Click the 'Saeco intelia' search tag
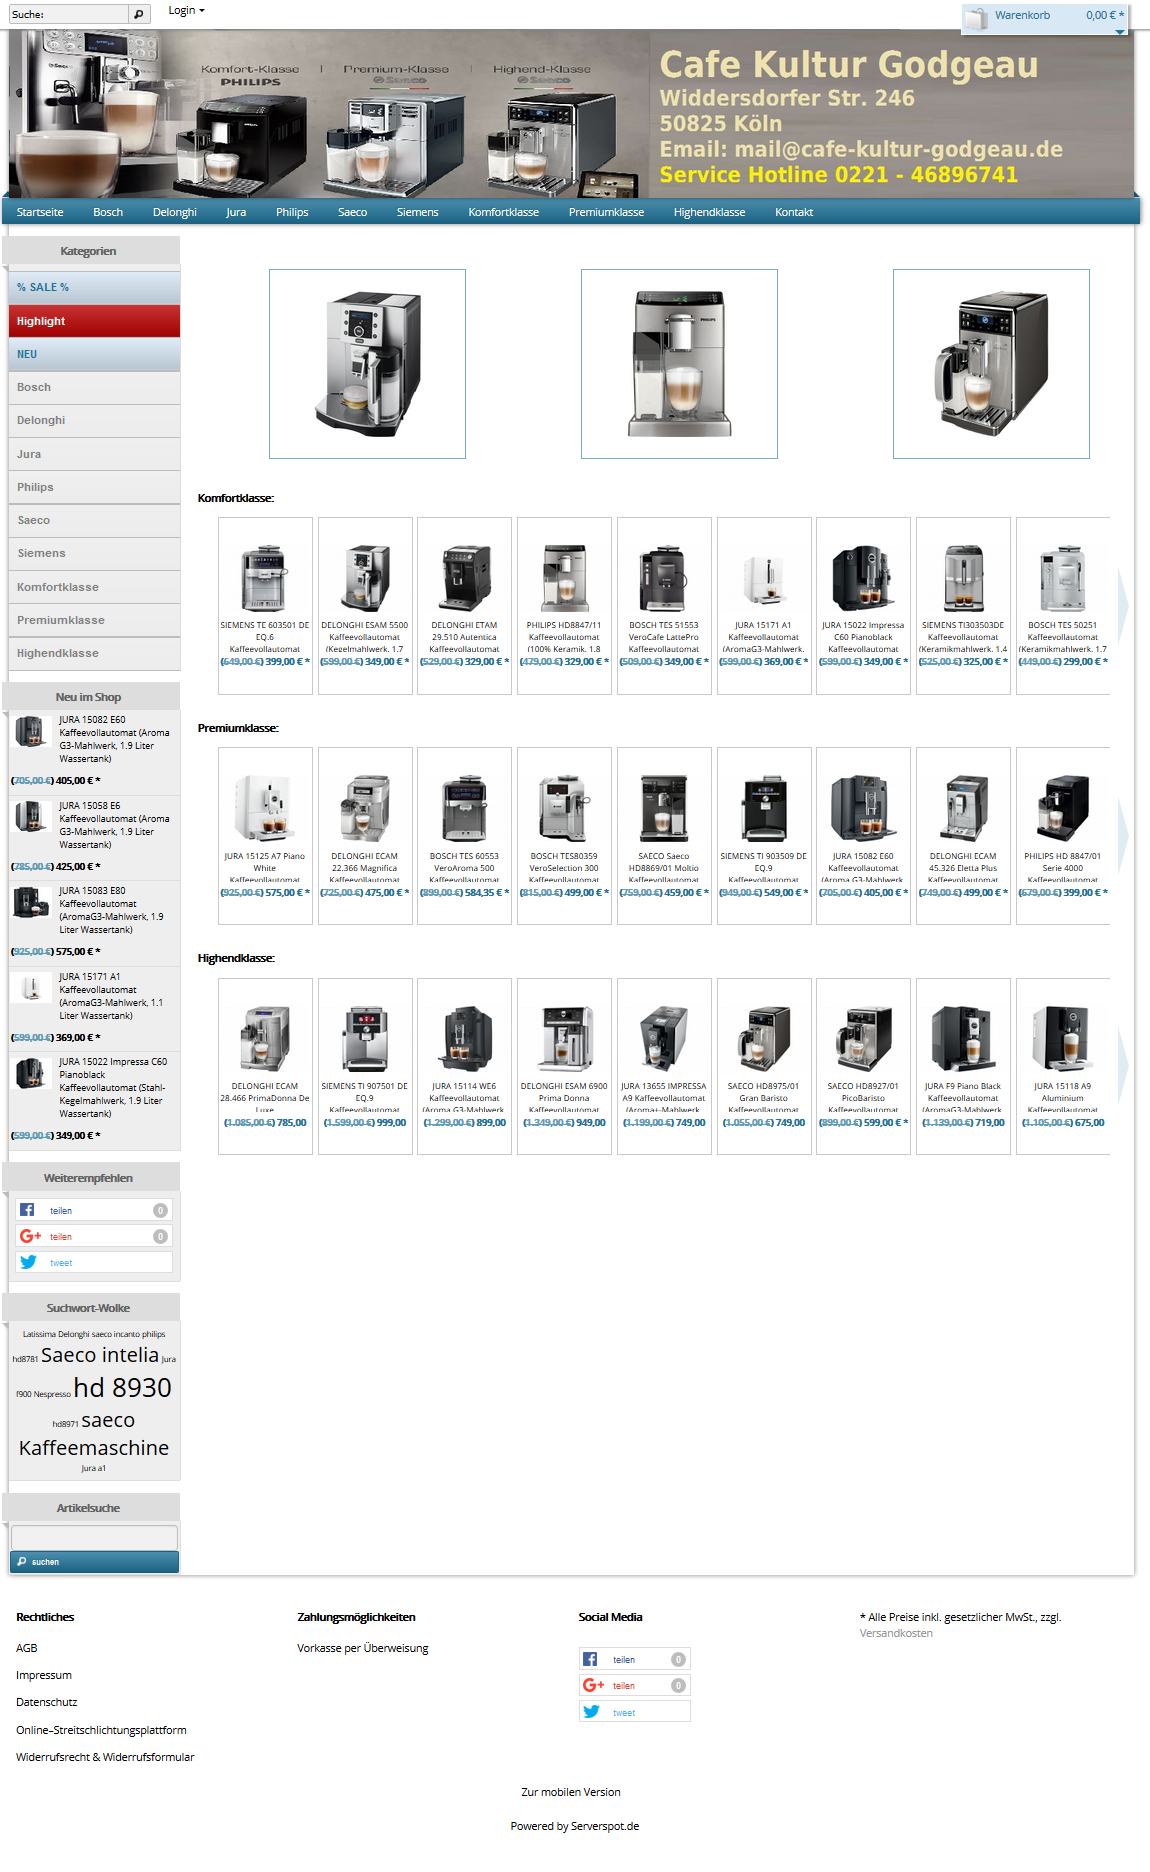Viewport: 1150px width, 1872px height. [100, 1355]
